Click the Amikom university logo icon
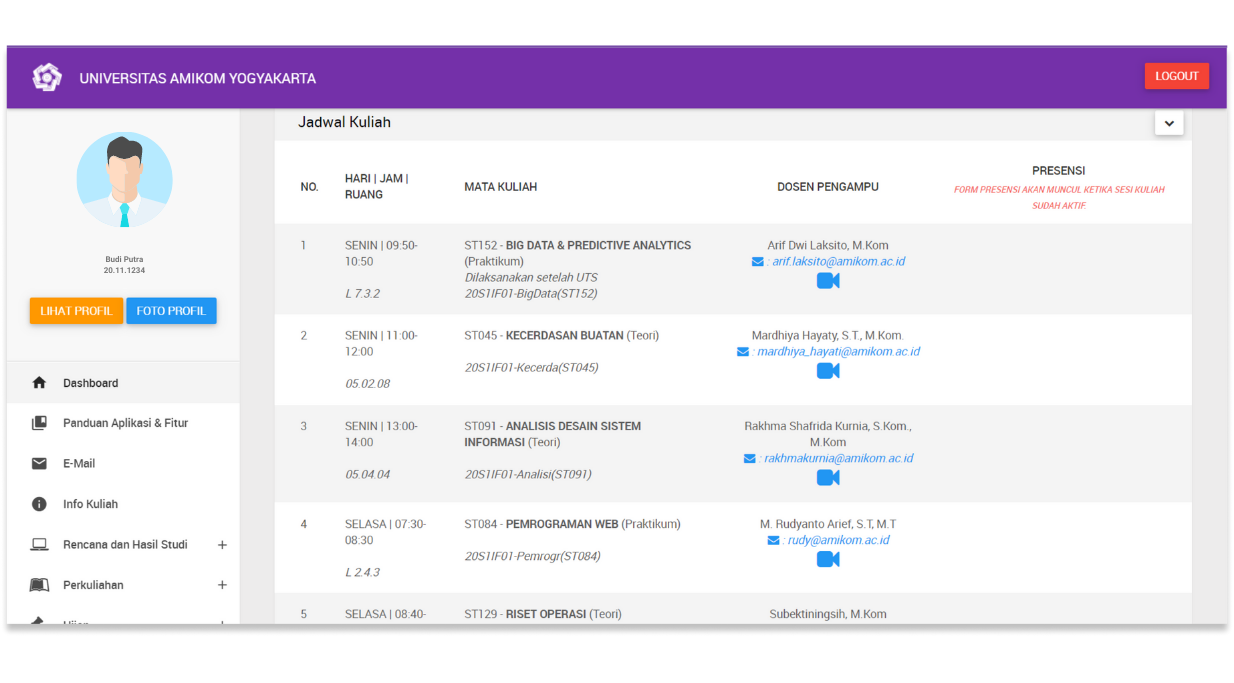Image resolution: width=1234 pixels, height=683 pixels. click(47, 77)
